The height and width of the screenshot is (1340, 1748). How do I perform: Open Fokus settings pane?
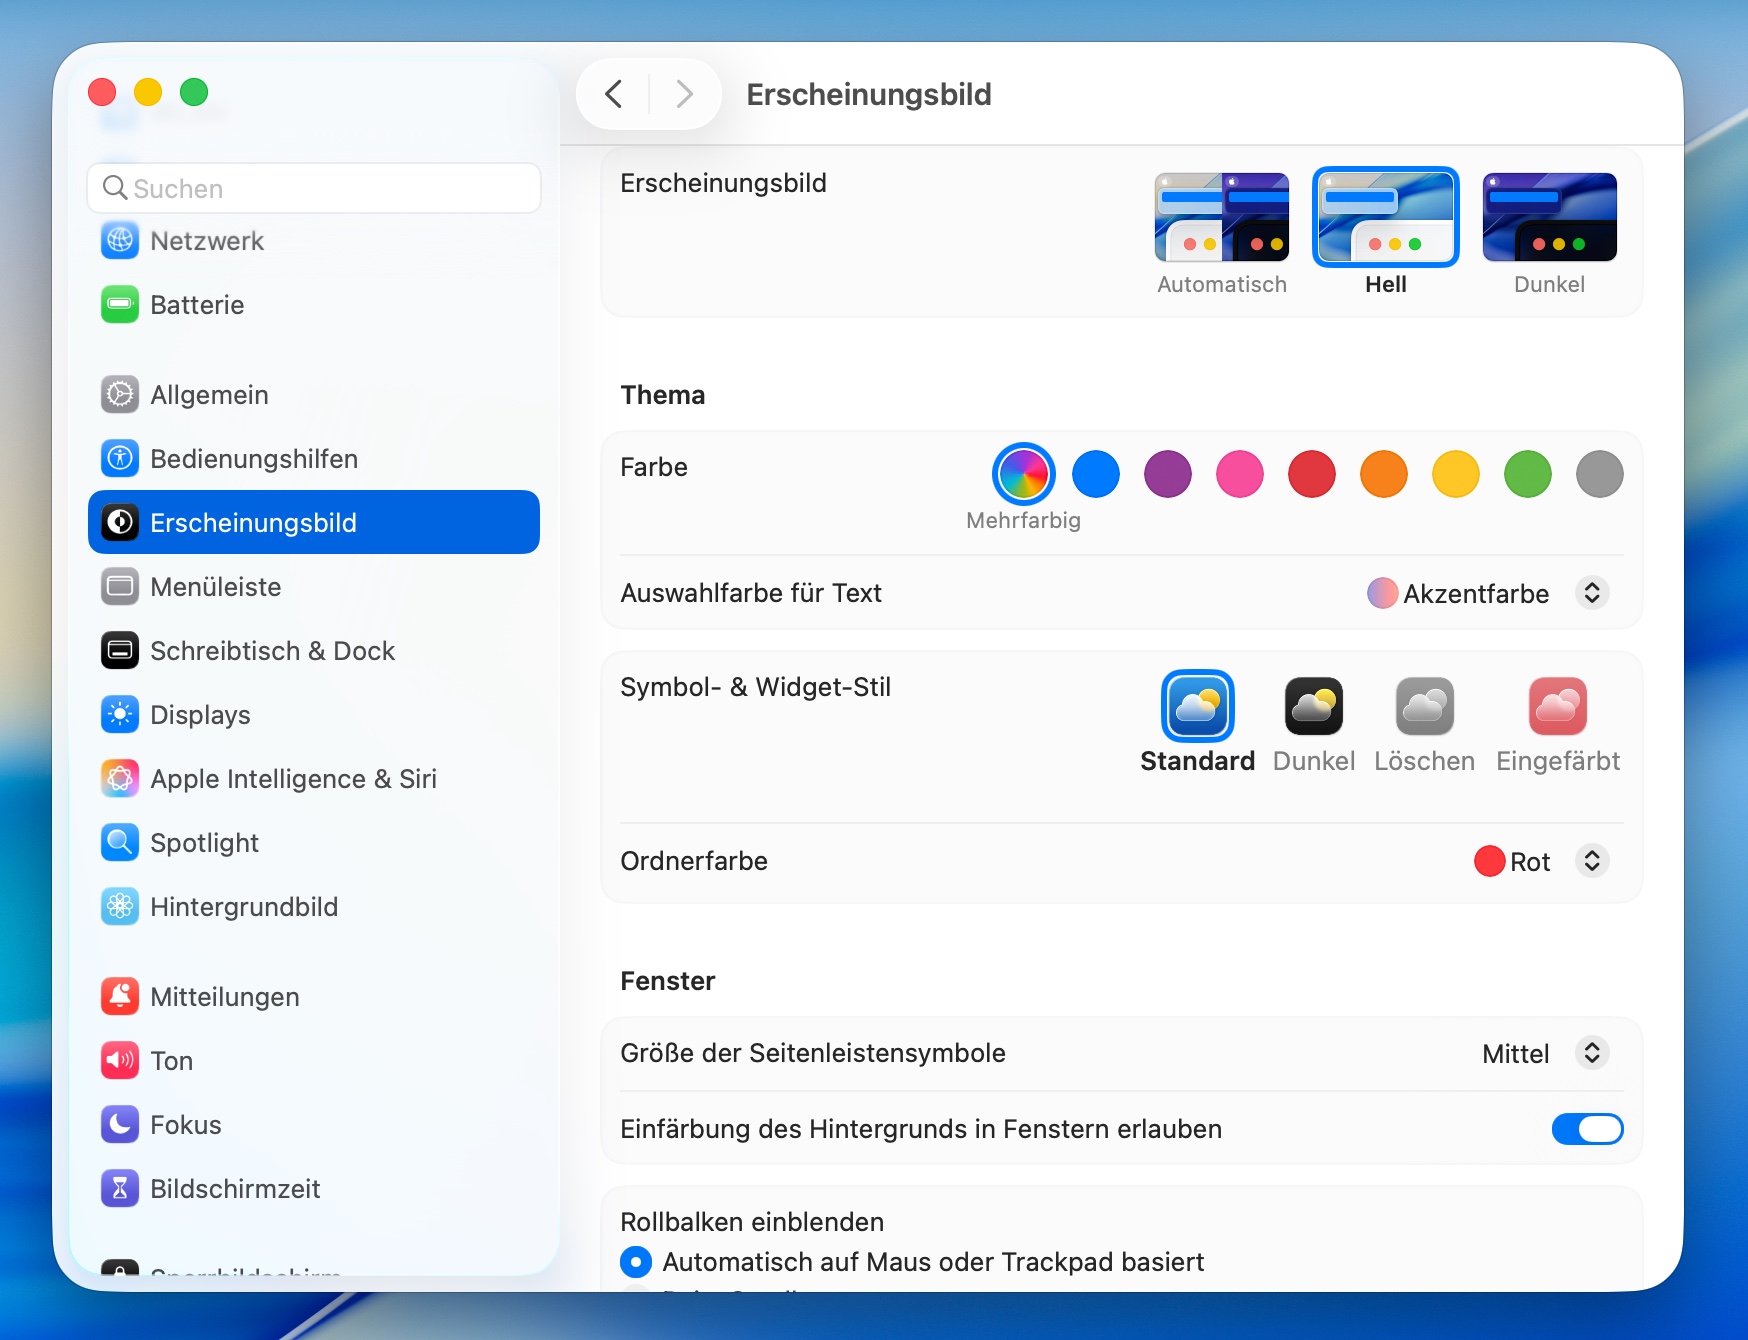click(x=314, y=1125)
